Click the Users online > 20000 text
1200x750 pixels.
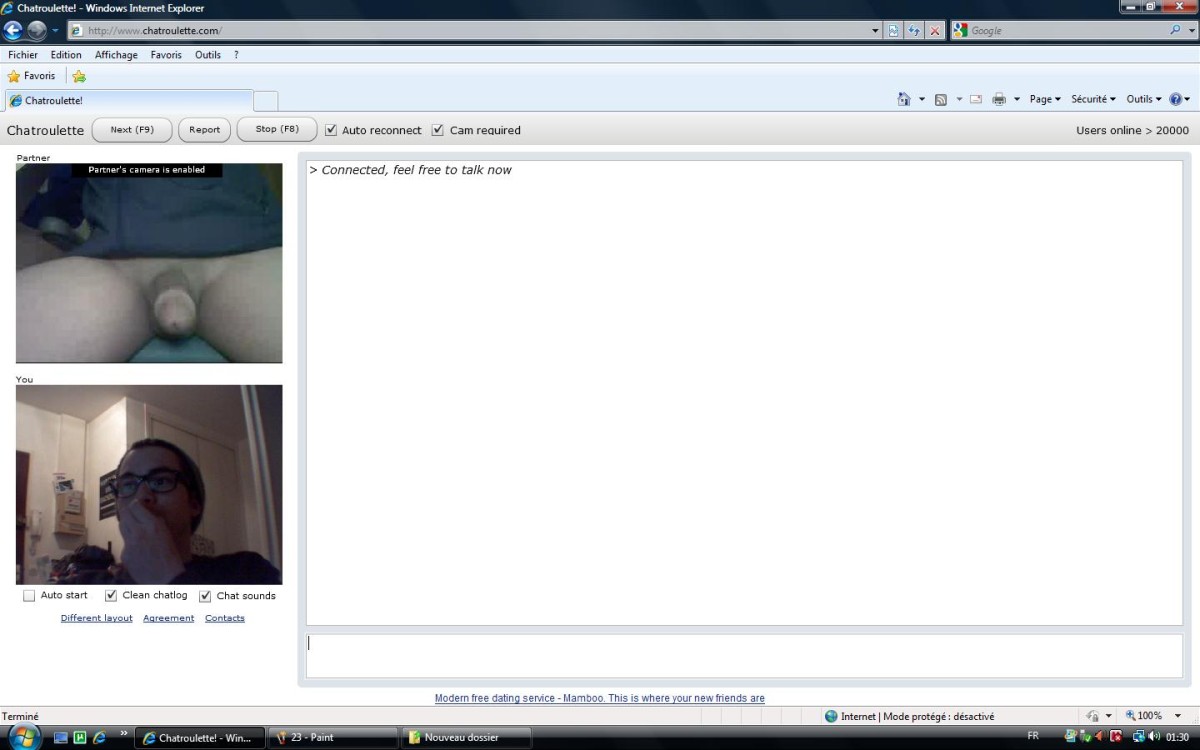click(1132, 130)
